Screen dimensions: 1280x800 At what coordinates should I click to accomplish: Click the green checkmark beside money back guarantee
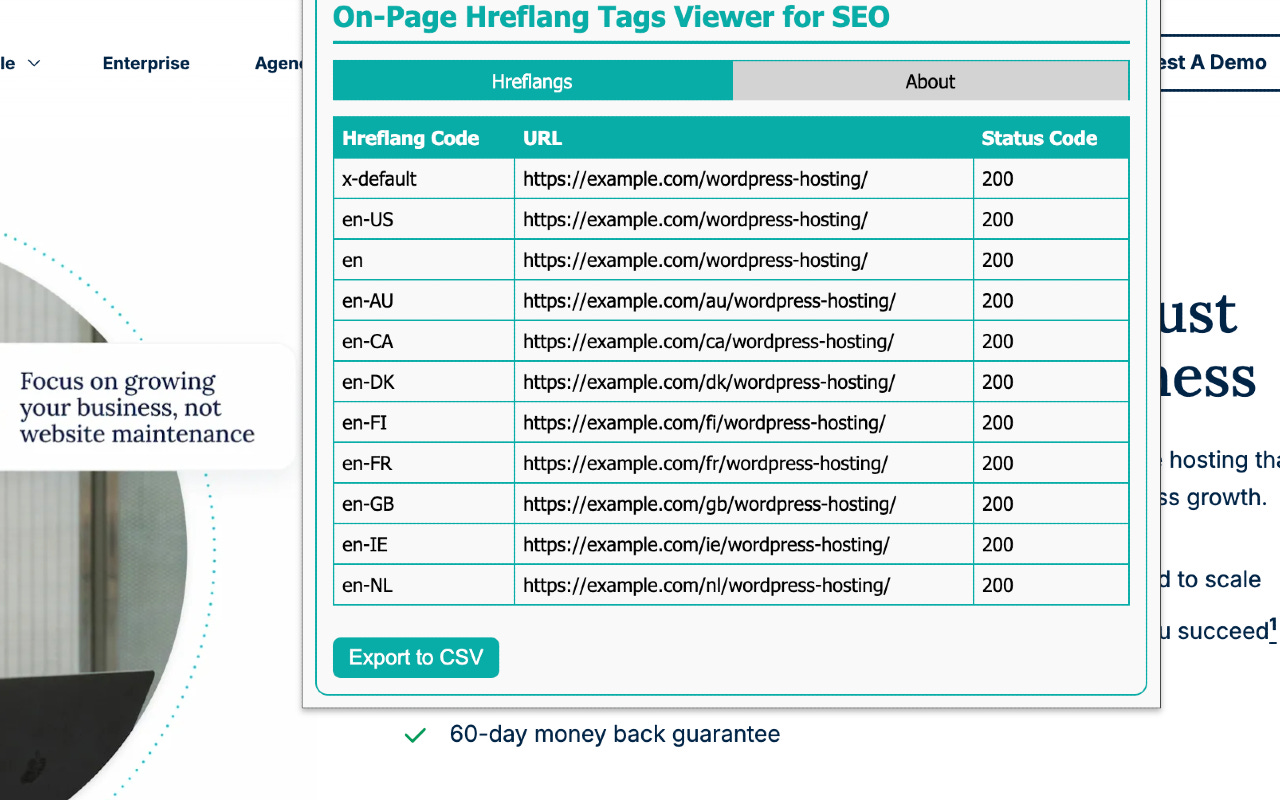(x=415, y=735)
